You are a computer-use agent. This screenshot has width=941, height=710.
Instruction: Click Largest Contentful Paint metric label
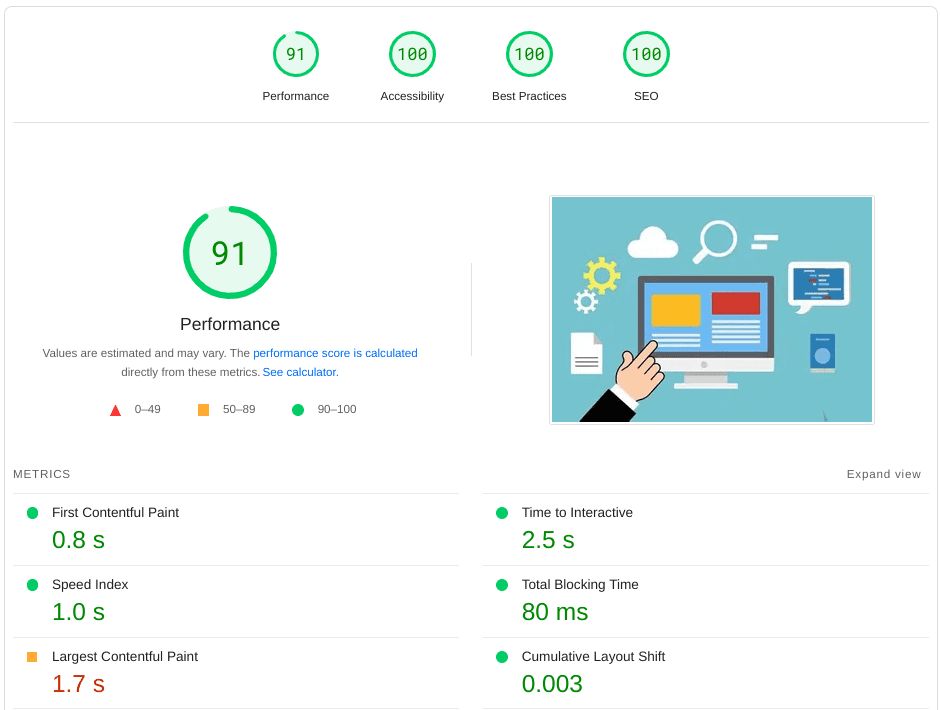click(125, 657)
